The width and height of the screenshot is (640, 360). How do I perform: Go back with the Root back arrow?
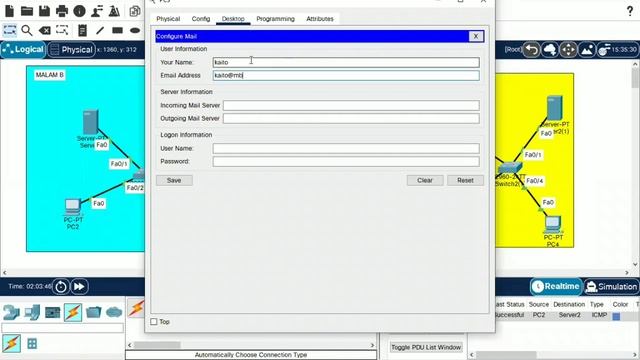(531, 50)
